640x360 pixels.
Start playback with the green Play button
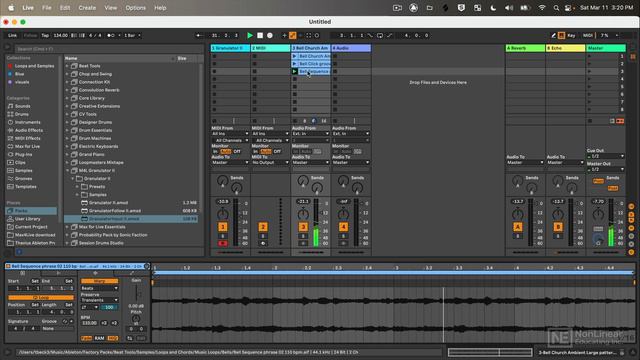[250, 36]
